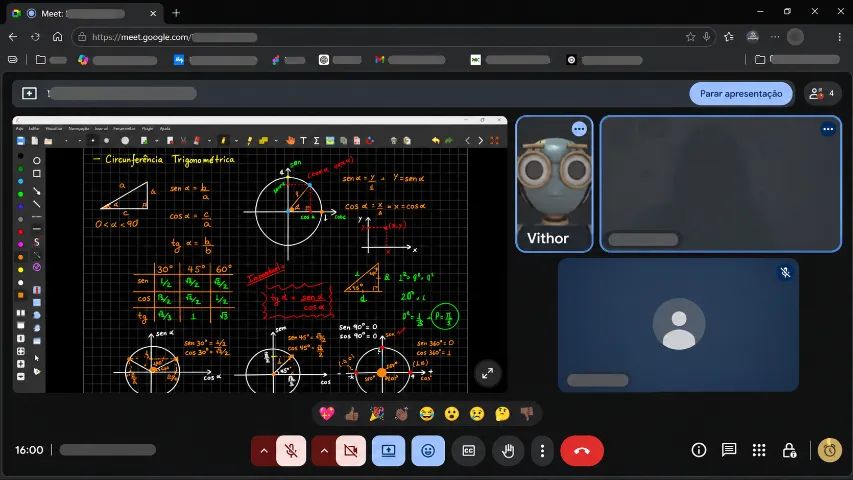
Task: Open participants list showing 4 people
Action: click(x=823, y=94)
